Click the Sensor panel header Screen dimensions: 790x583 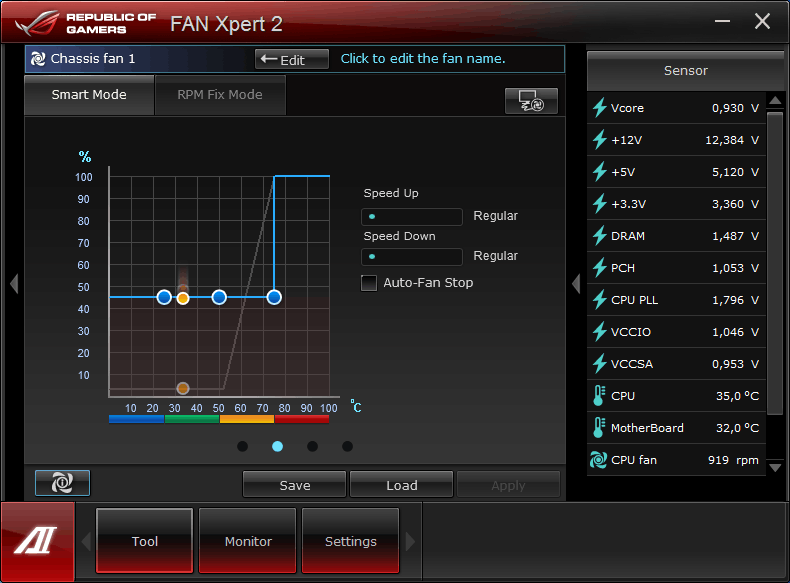[685, 71]
